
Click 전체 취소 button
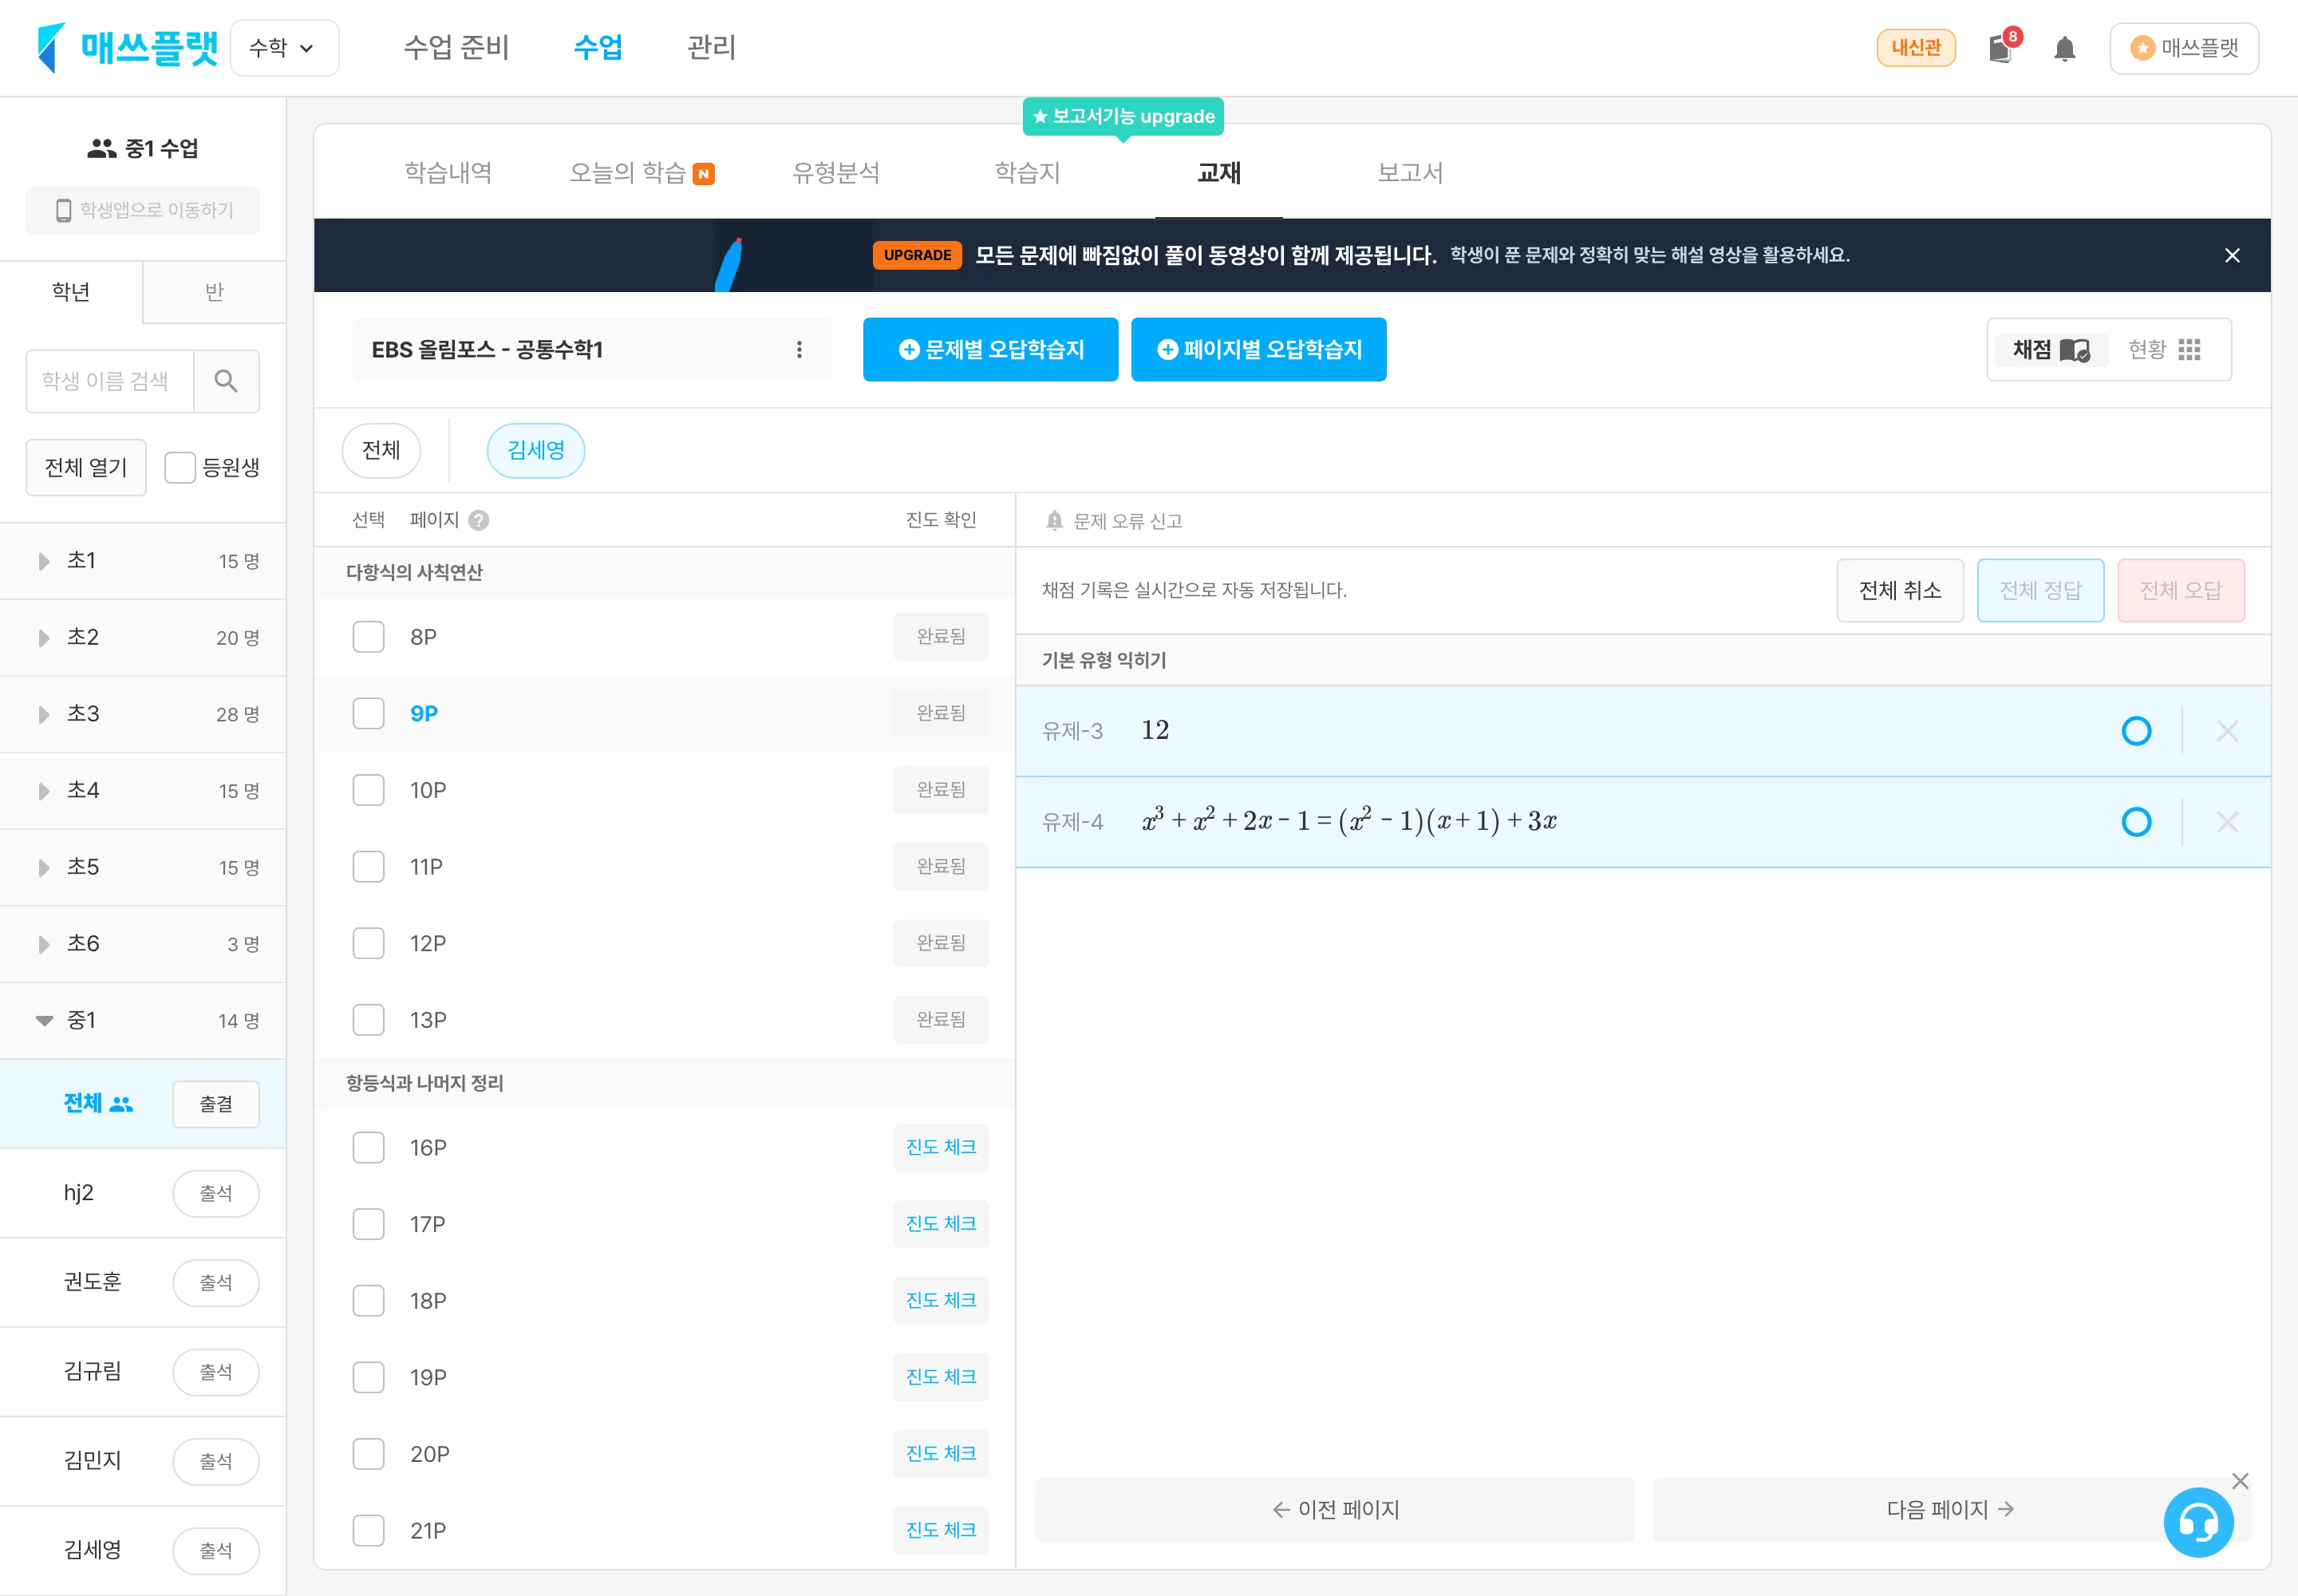point(1900,590)
